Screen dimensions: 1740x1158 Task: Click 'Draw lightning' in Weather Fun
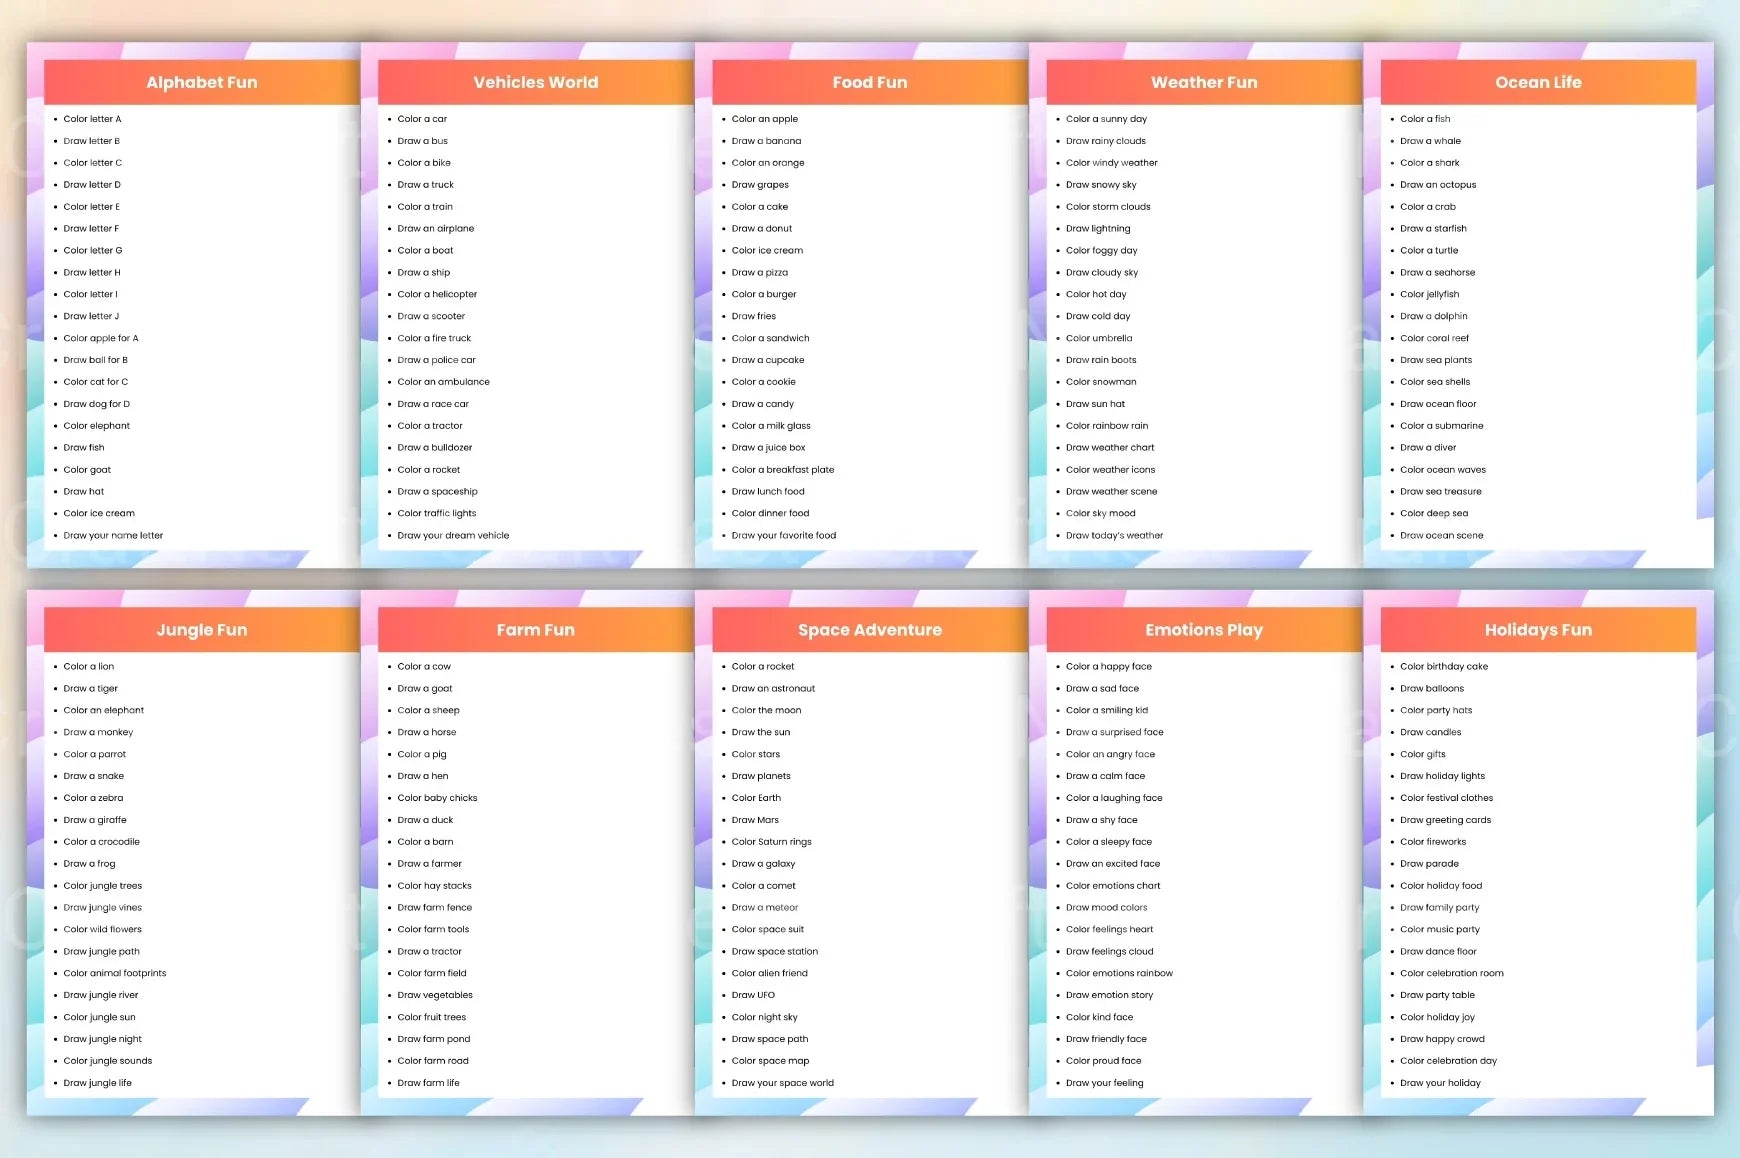[1098, 229]
